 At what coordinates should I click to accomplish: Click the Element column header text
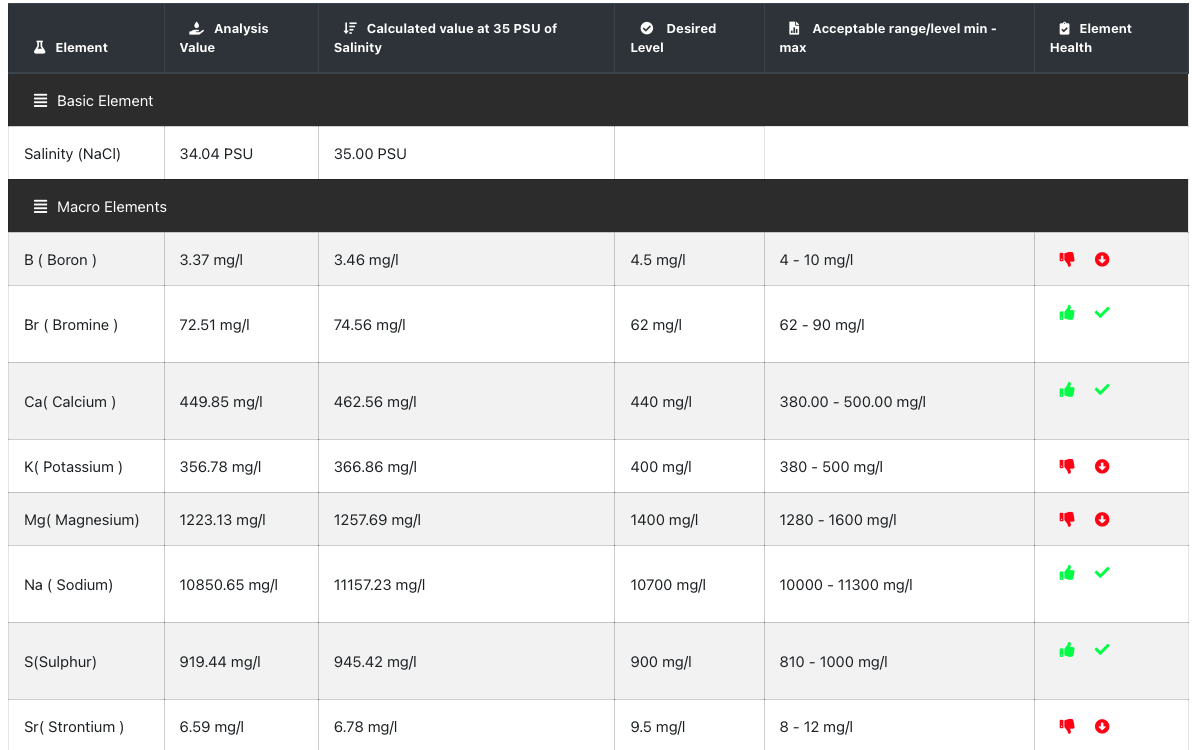tap(81, 47)
